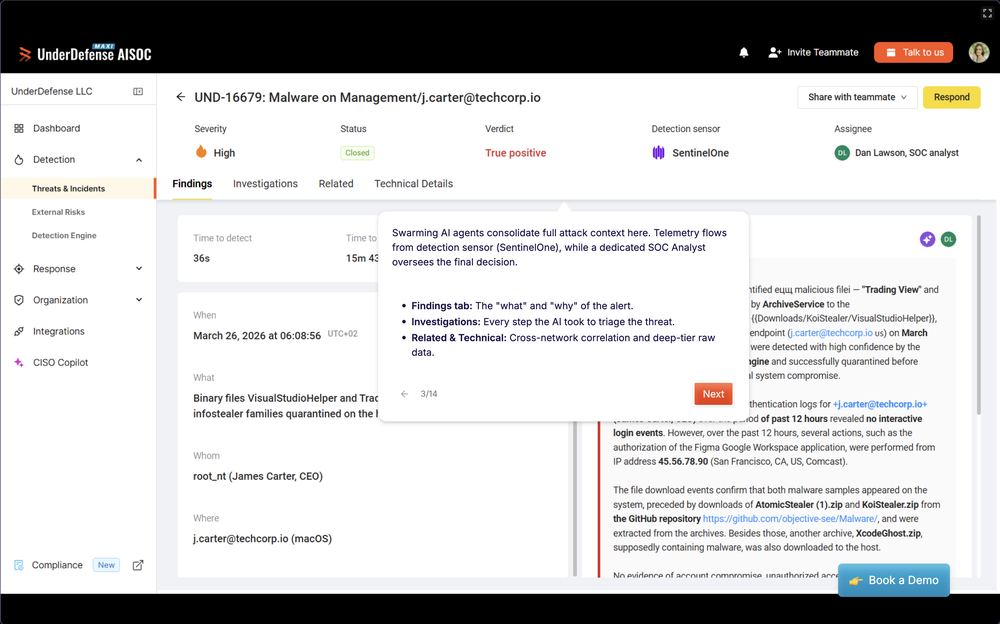Image resolution: width=1000 pixels, height=624 pixels.
Task: Open the Related tab
Action: pyautogui.click(x=336, y=184)
